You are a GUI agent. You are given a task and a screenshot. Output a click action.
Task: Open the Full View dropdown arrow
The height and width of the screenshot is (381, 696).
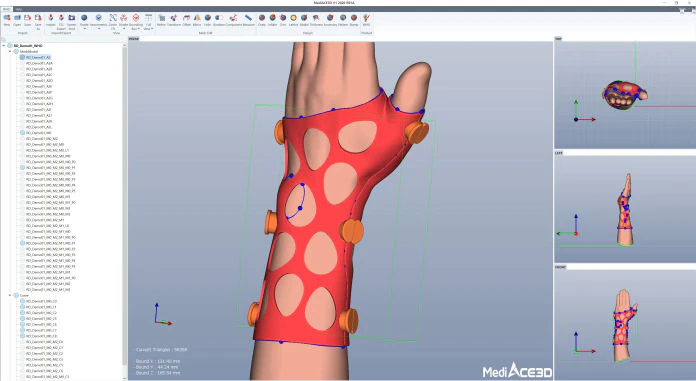(152, 28)
